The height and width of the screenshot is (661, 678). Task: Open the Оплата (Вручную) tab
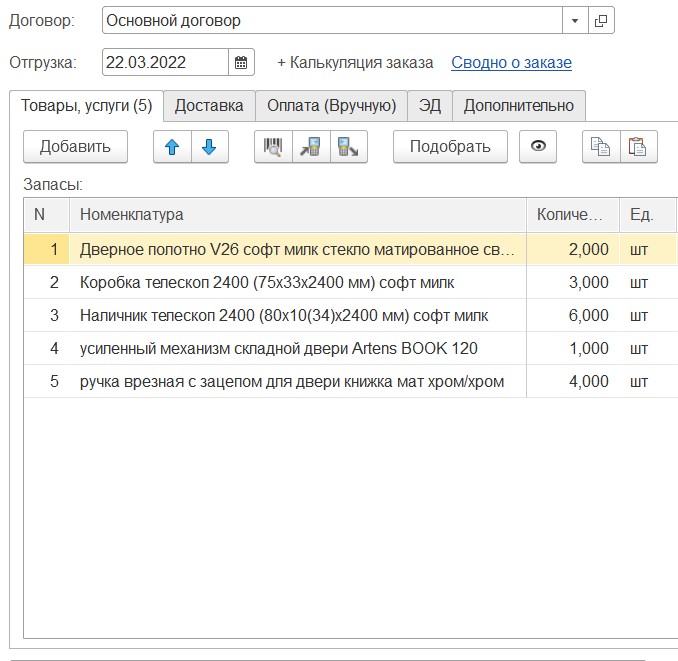(x=331, y=105)
